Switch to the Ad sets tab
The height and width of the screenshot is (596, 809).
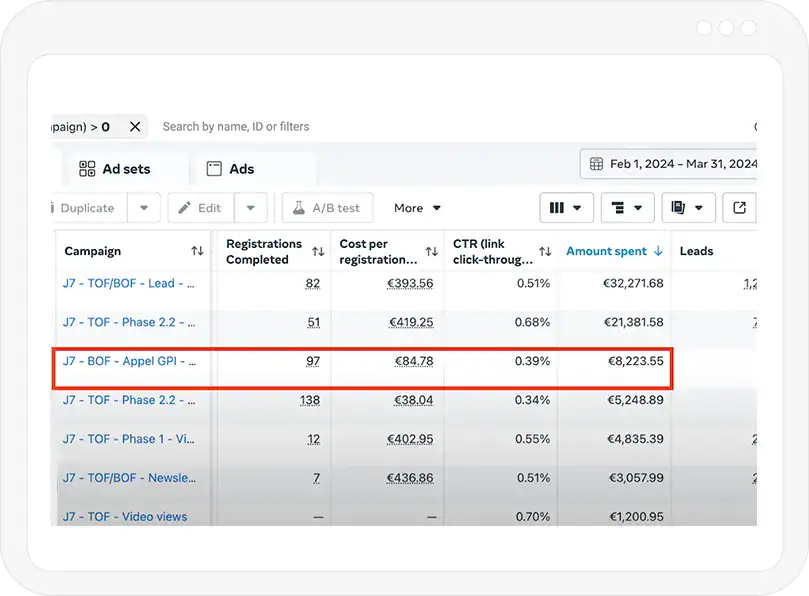pos(114,169)
